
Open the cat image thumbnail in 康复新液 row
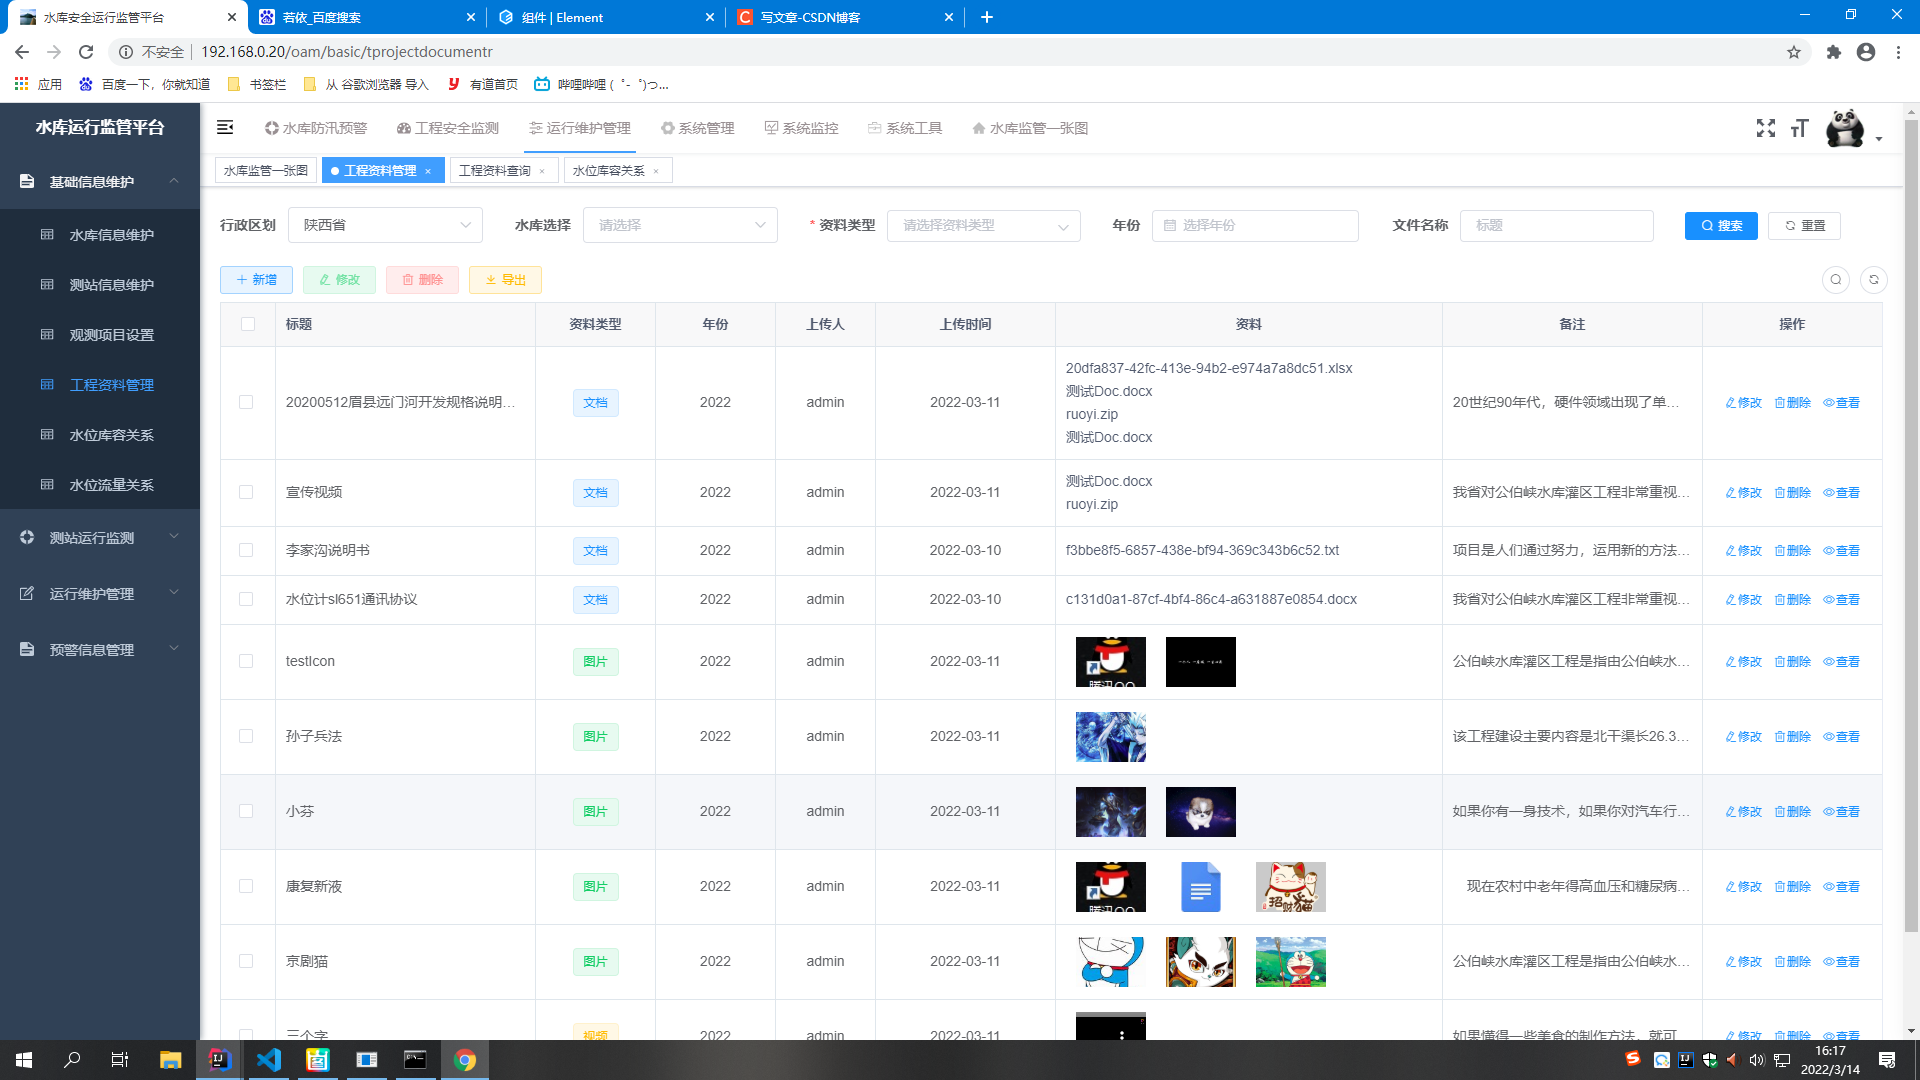[x=1290, y=886]
